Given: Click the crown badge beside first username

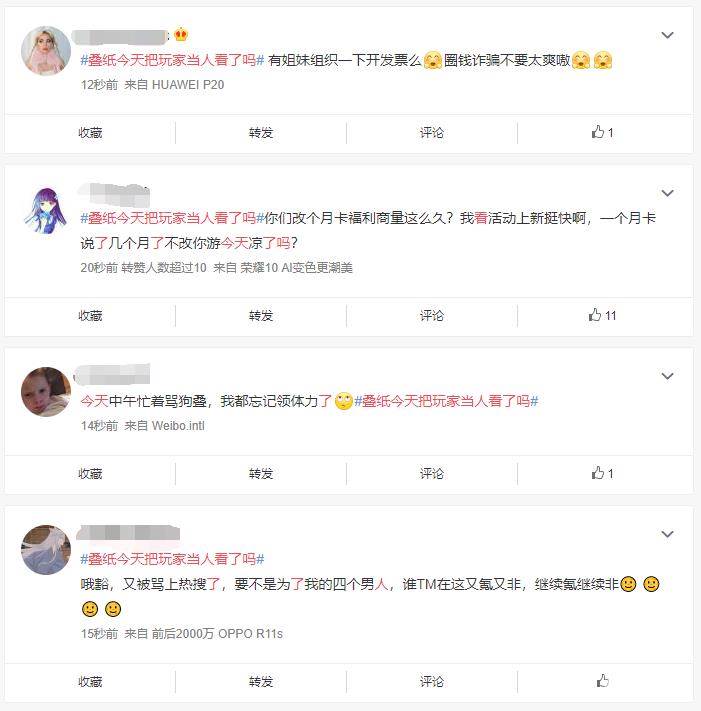Looking at the screenshot, I should click(181, 35).
